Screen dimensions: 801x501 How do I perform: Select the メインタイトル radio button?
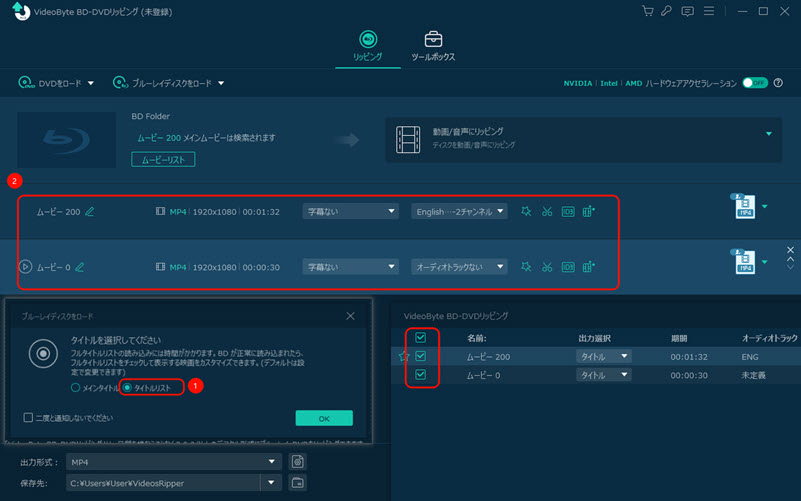point(76,388)
